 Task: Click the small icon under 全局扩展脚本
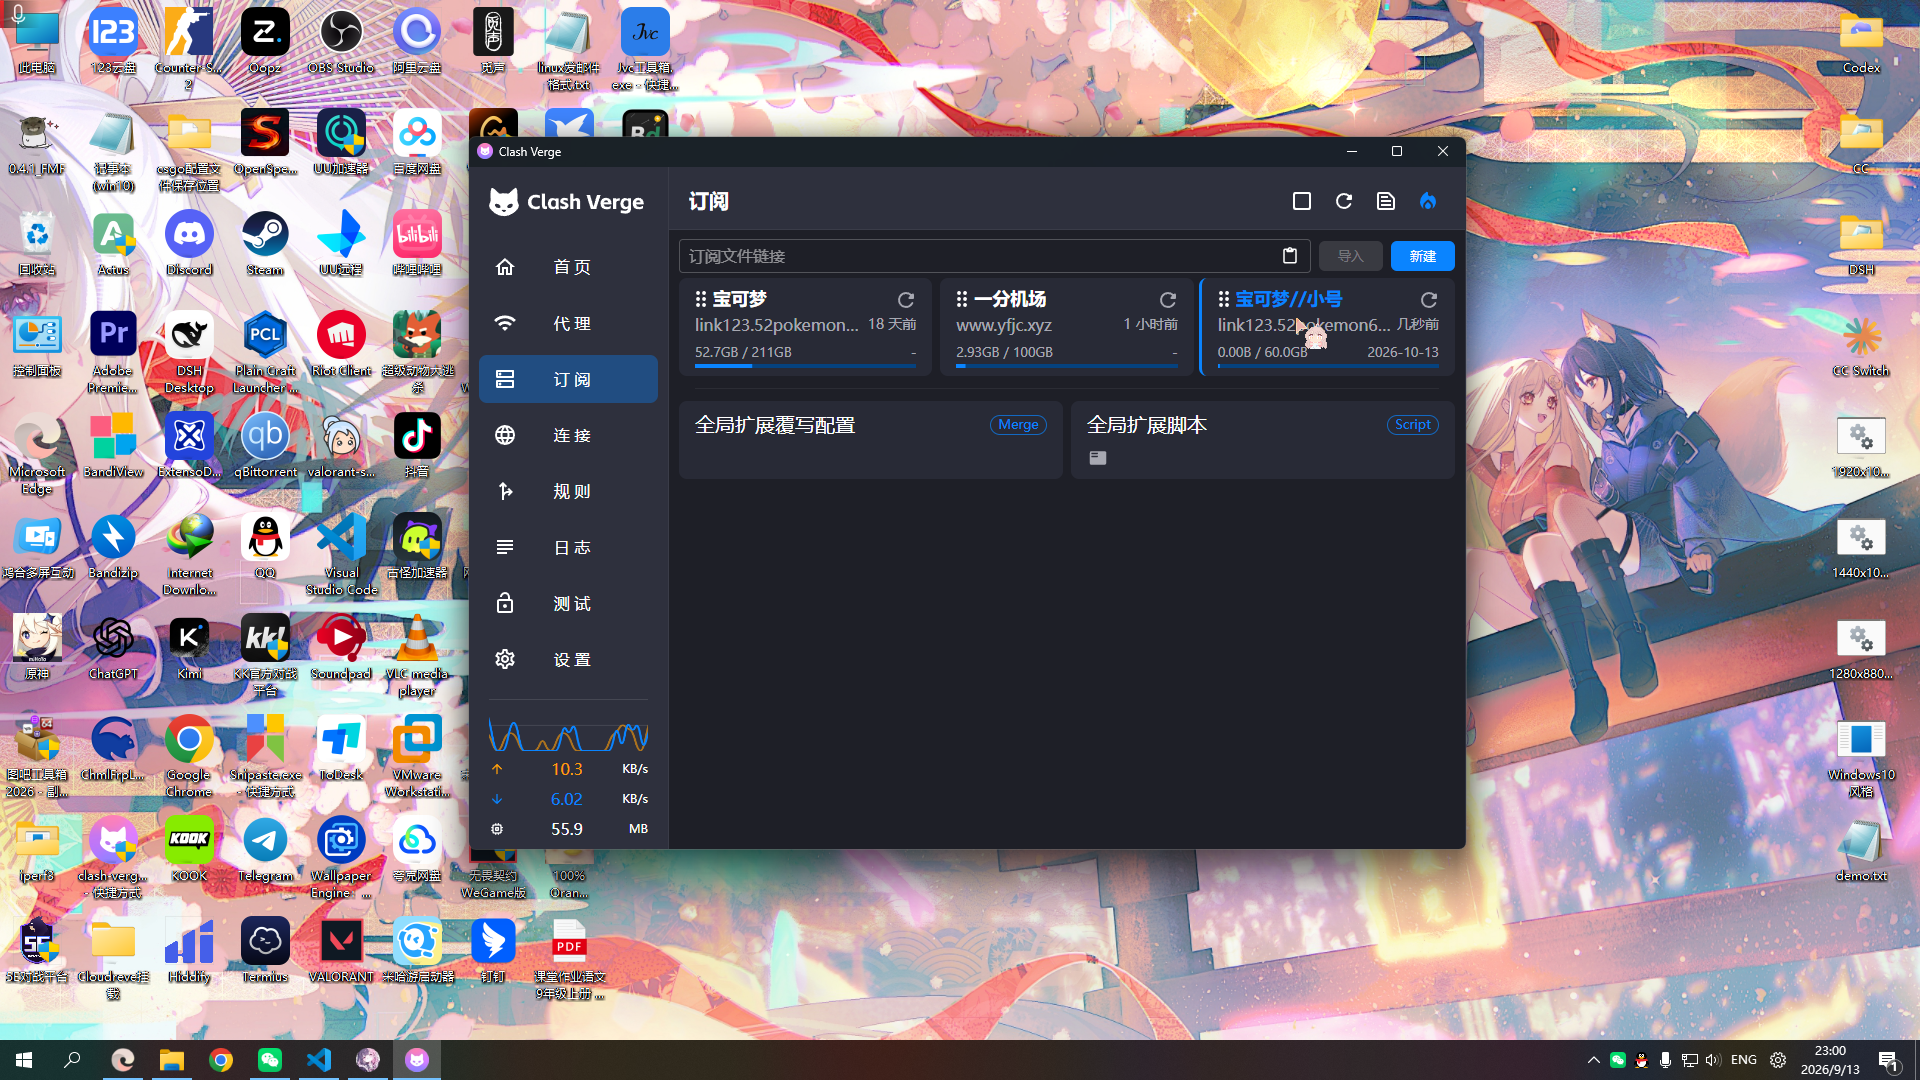tap(1098, 458)
